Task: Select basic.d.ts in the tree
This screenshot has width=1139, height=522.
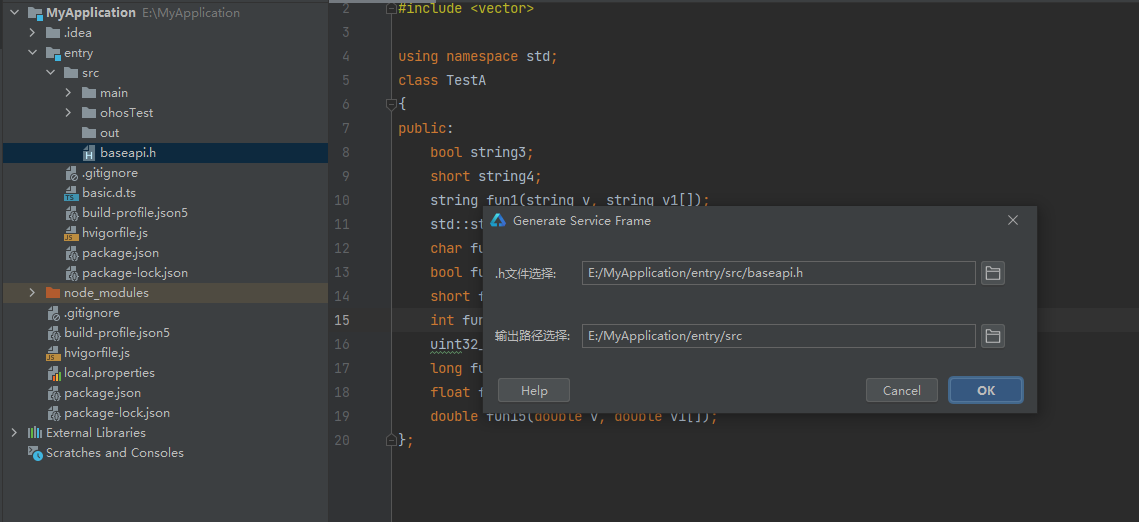Action: 109,193
